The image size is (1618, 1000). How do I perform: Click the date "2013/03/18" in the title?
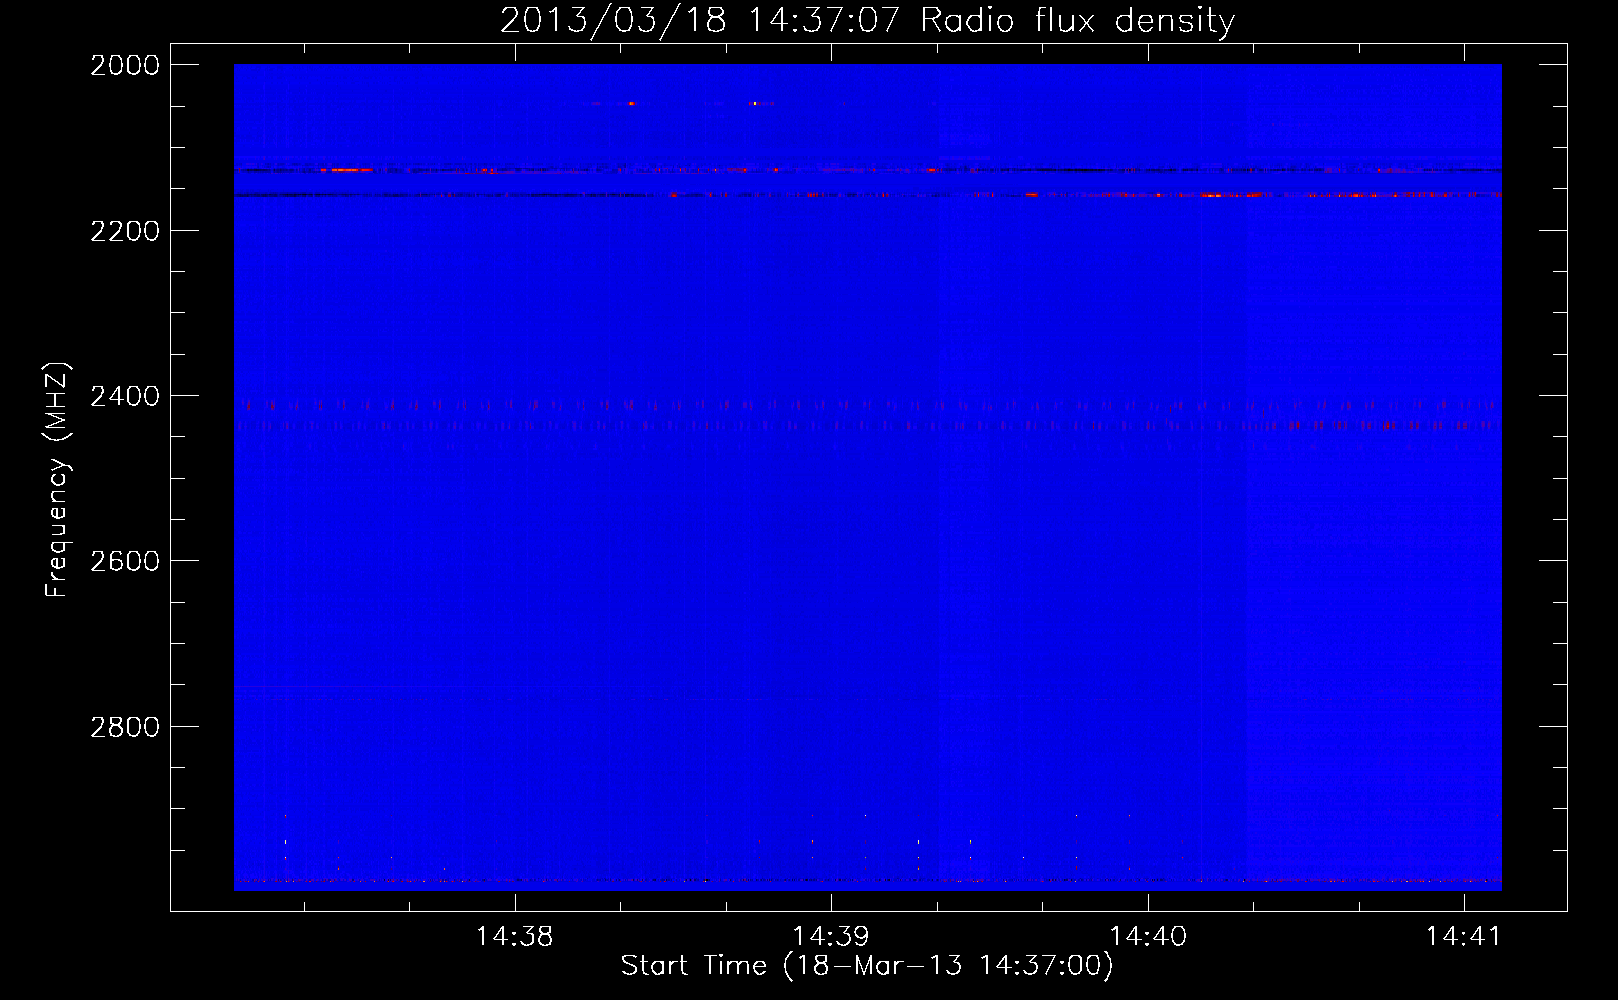(613, 20)
